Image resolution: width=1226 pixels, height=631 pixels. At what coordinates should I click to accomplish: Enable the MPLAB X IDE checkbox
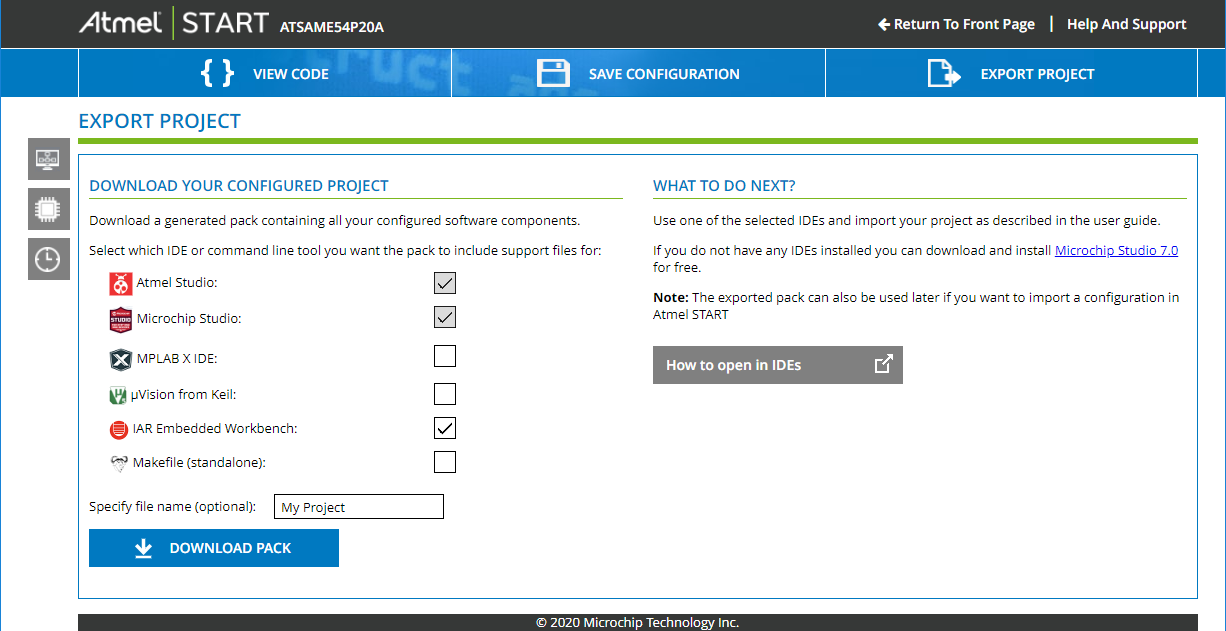pos(445,356)
